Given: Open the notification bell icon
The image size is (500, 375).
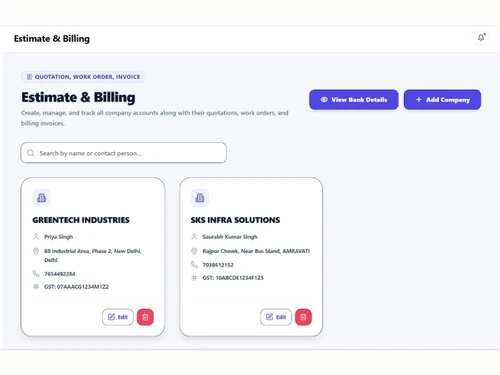Looking at the screenshot, I should 481,38.
